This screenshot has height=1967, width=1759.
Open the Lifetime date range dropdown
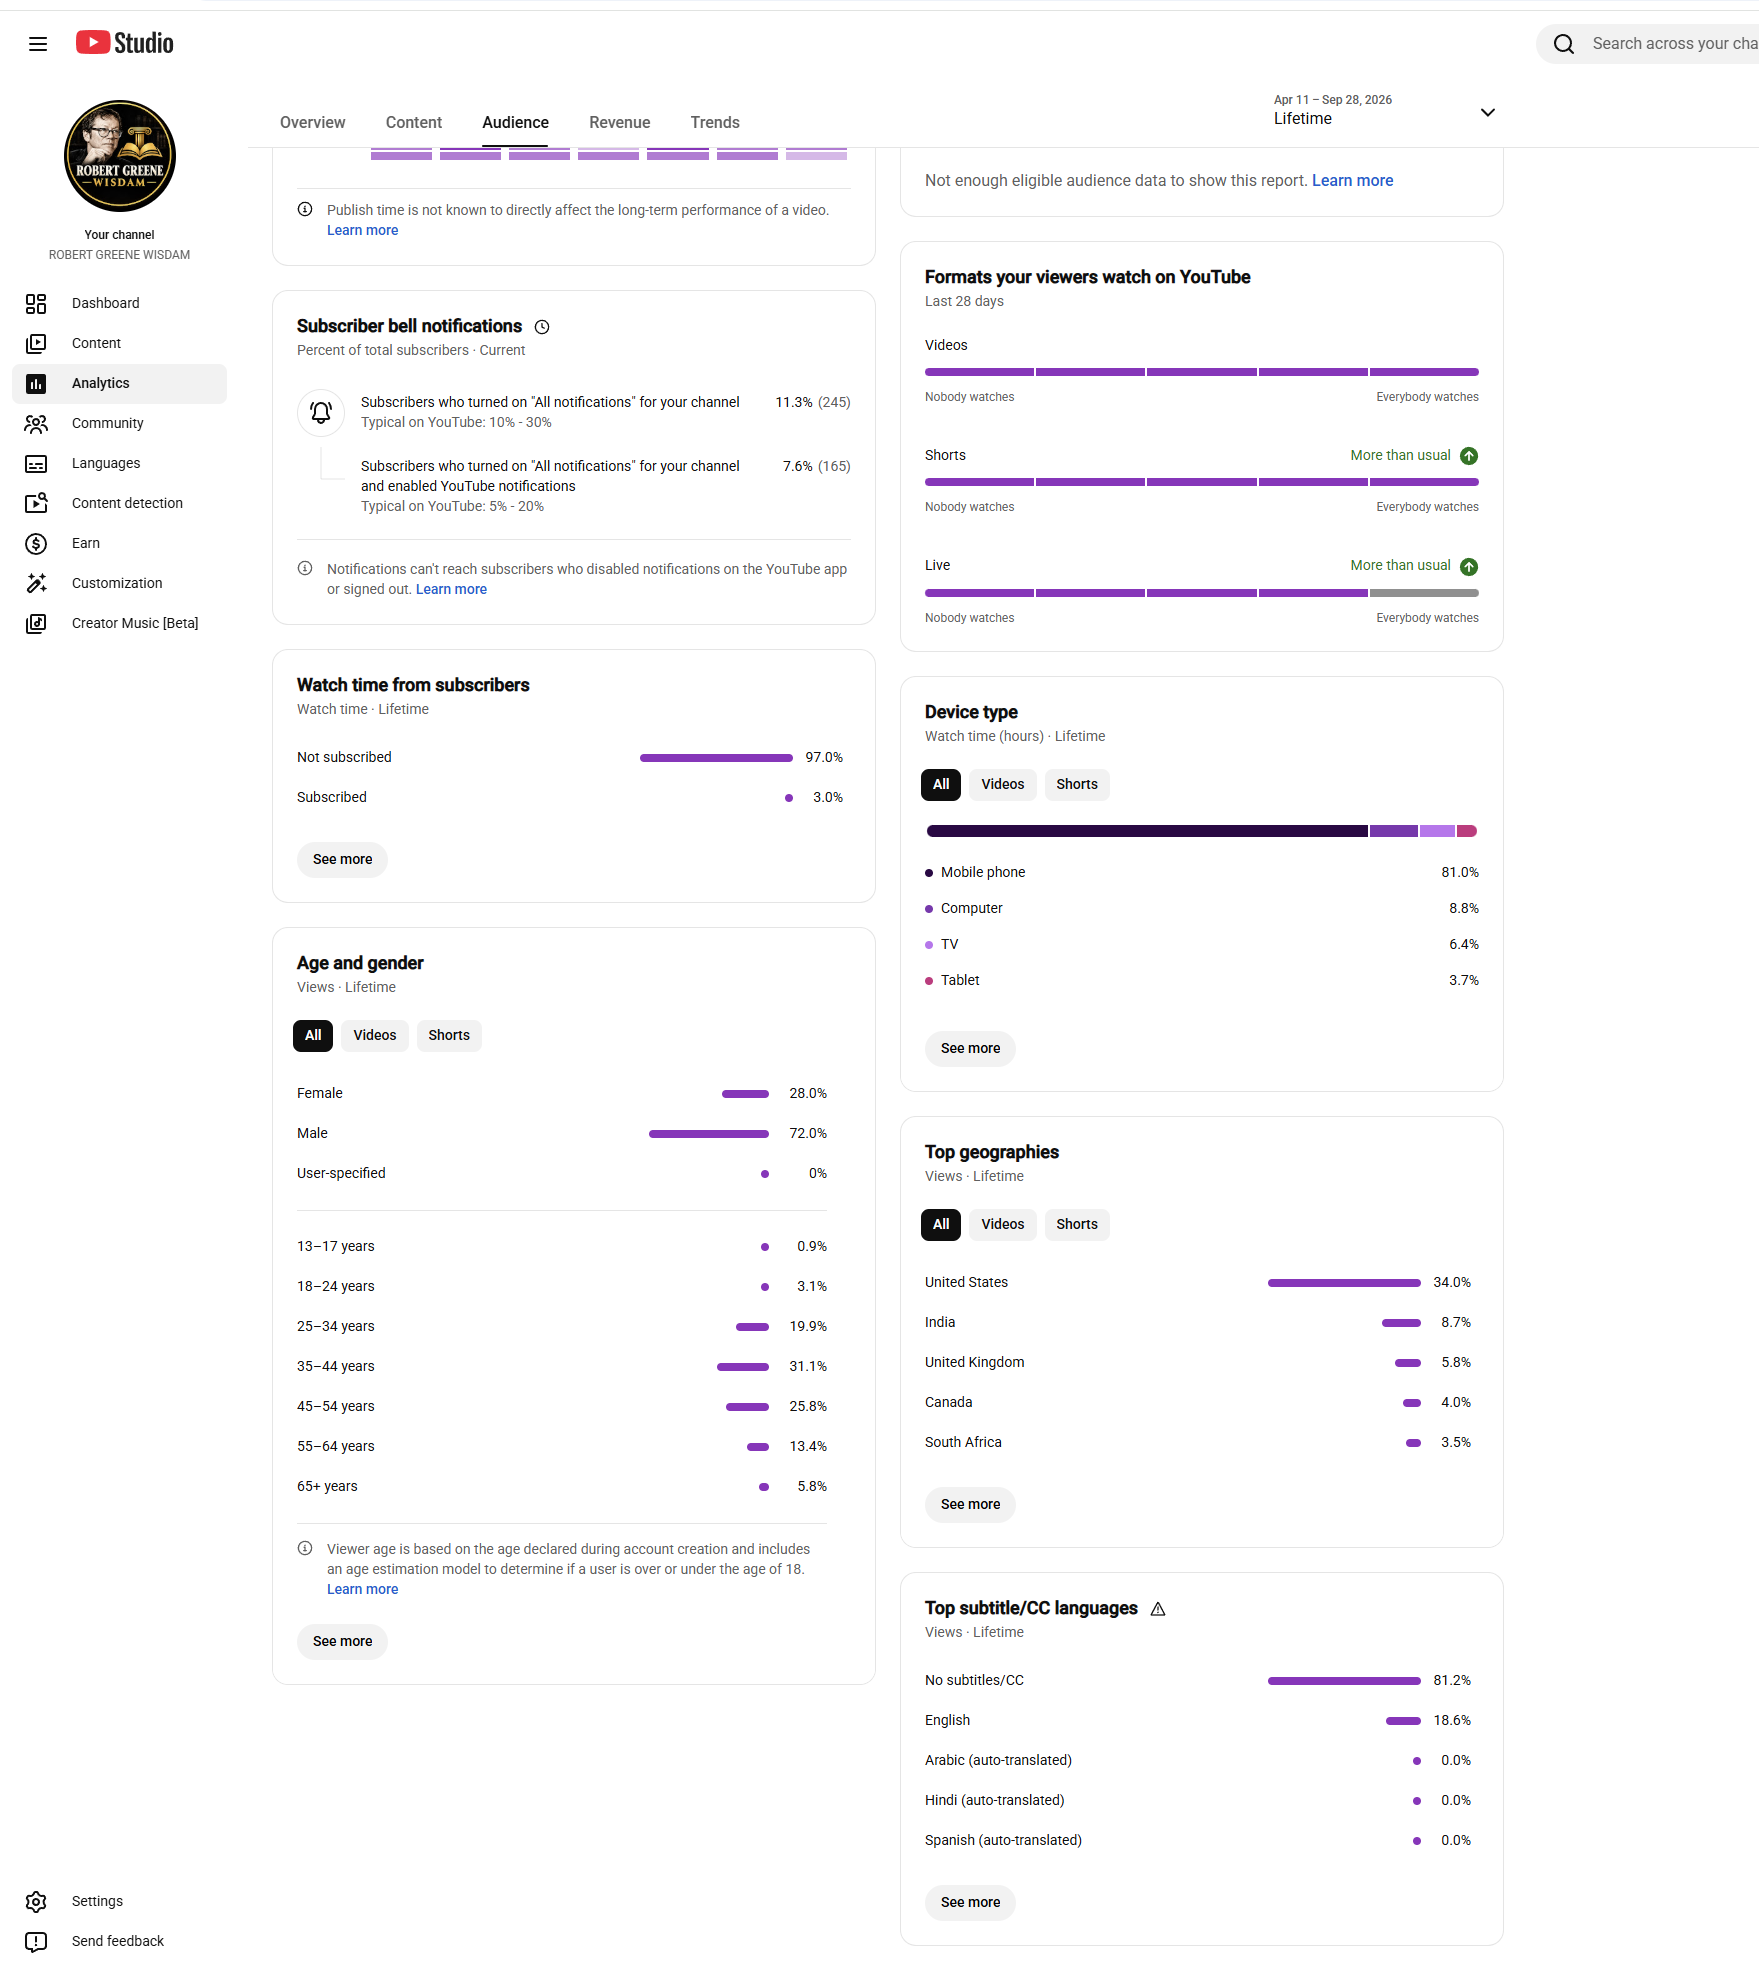(1385, 110)
